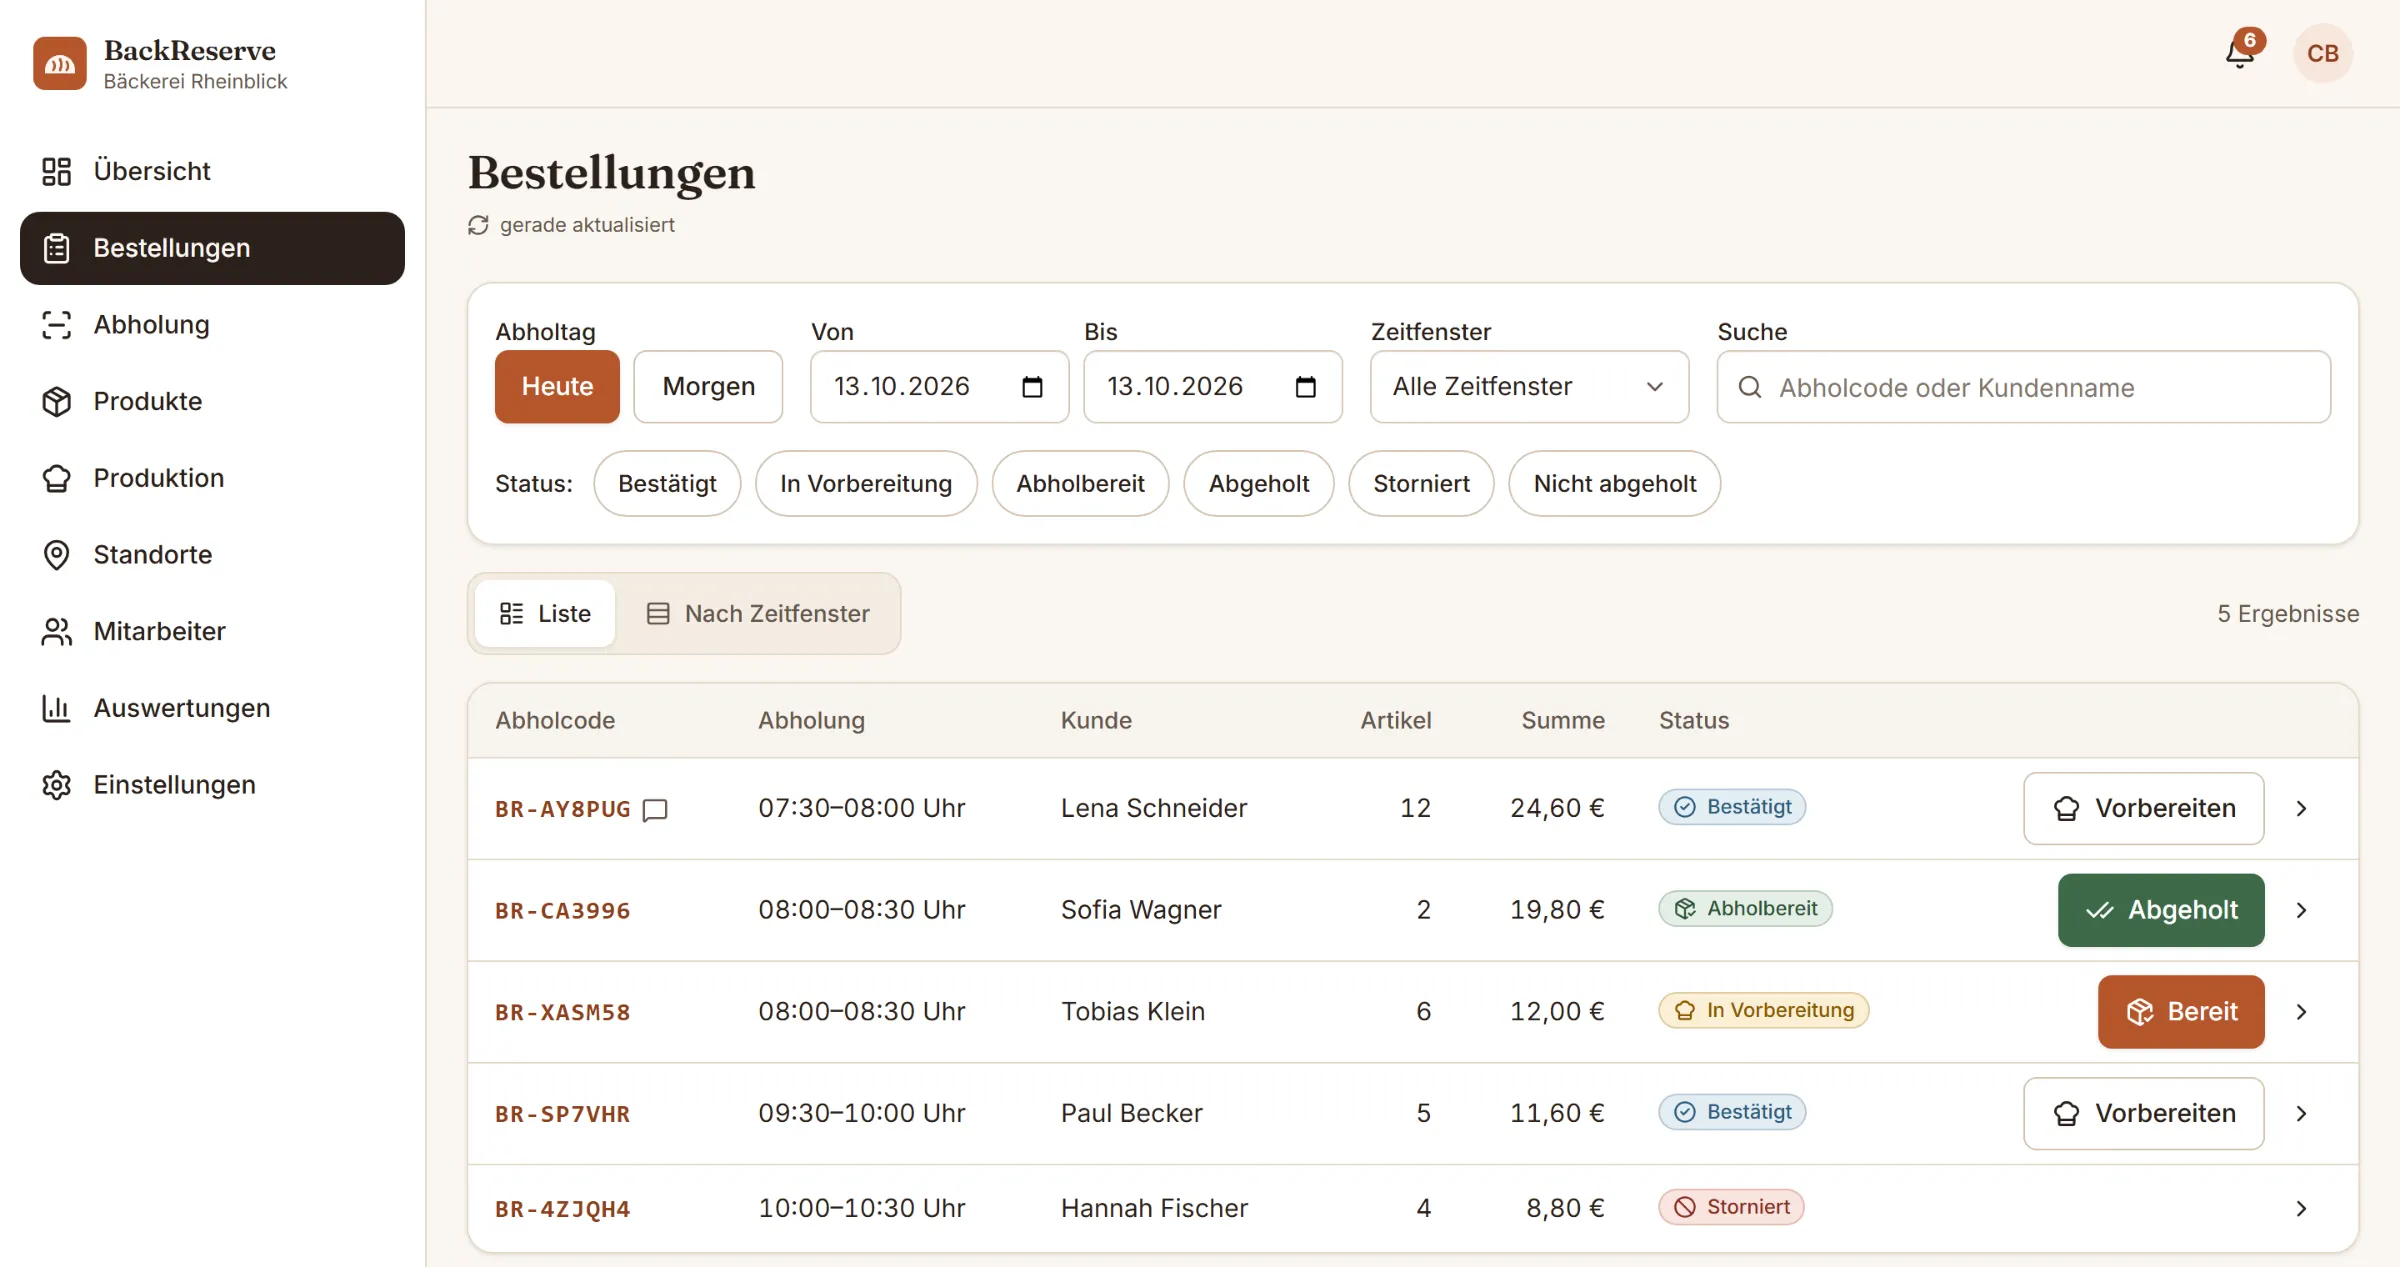Open calendar picker in the Bis date field

[x=1305, y=387]
